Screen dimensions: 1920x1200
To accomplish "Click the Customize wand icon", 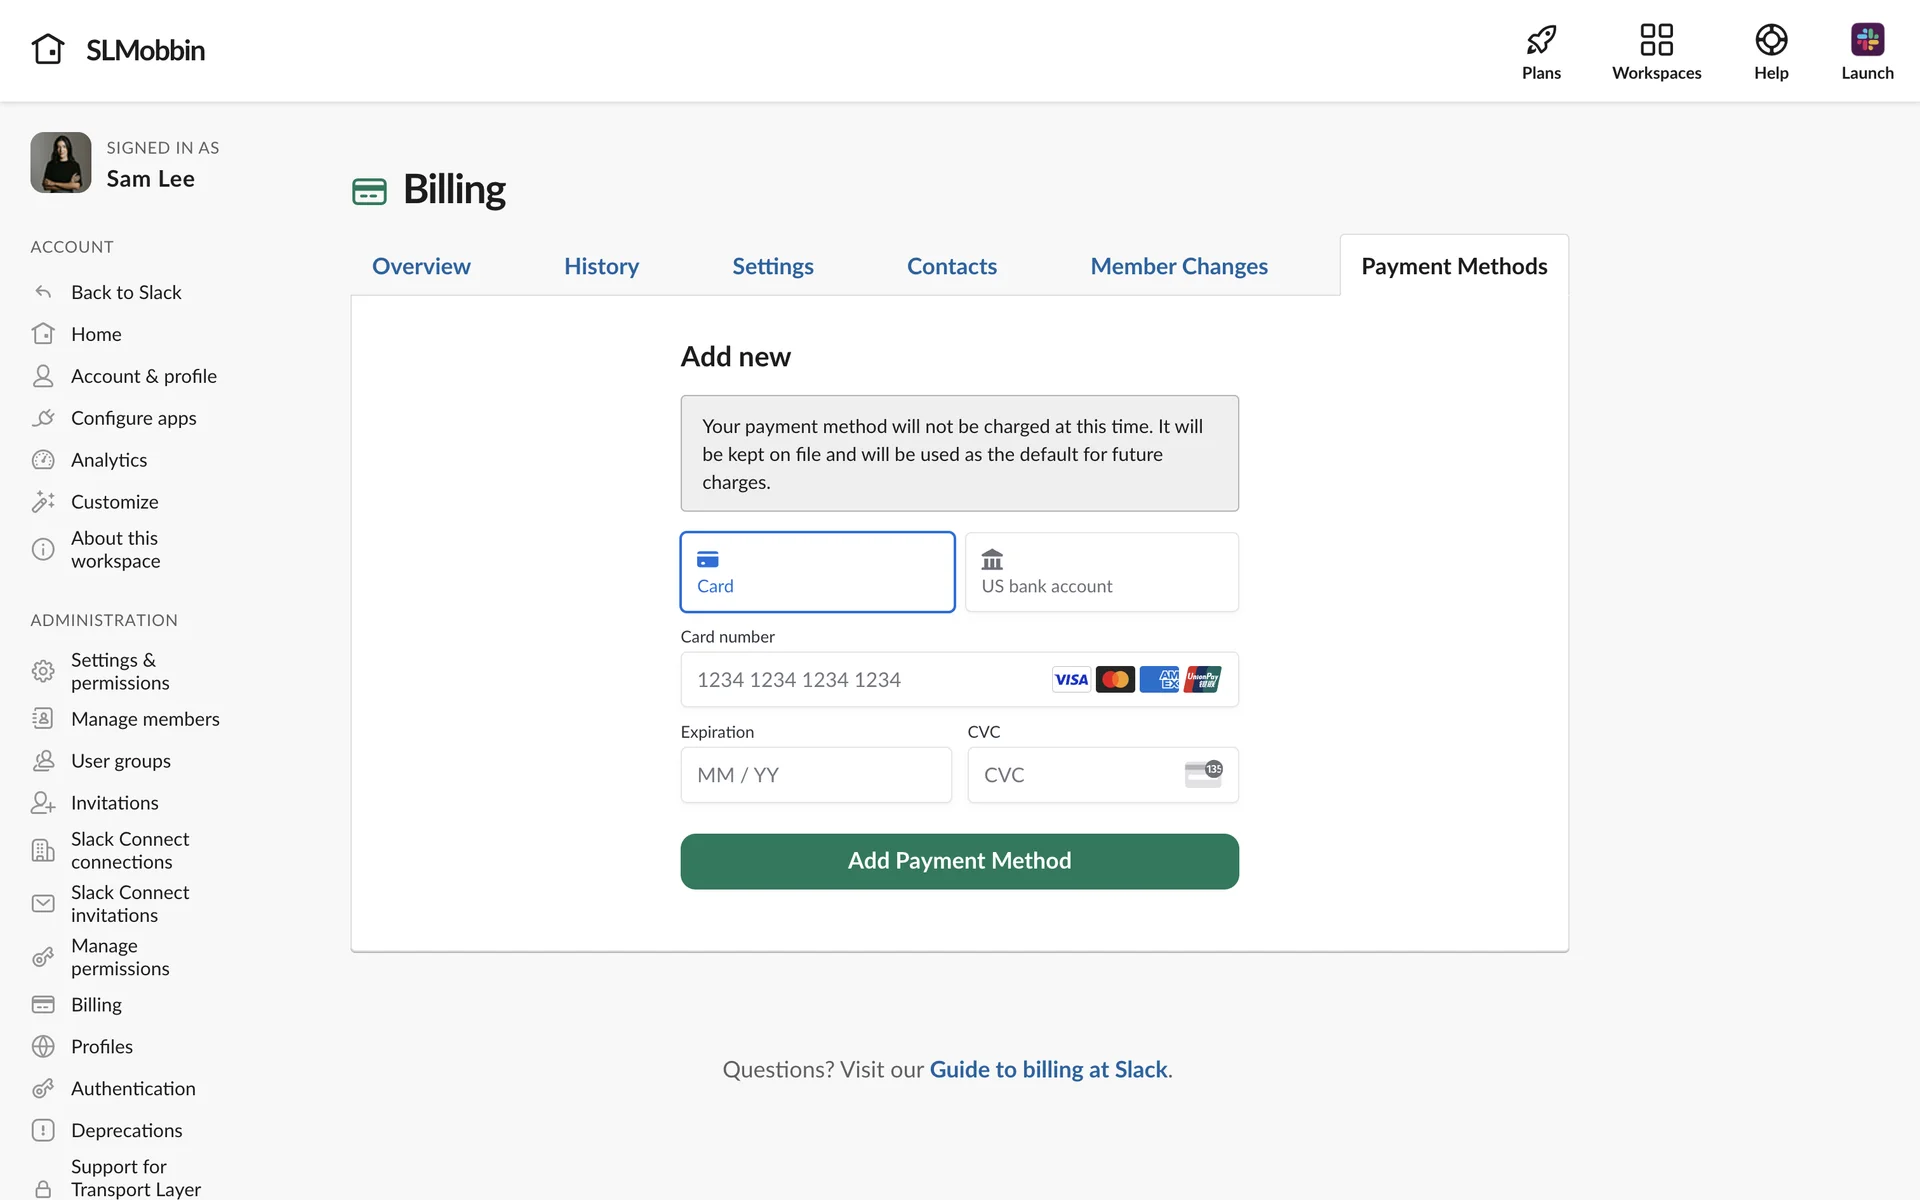I will click(43, 502).
